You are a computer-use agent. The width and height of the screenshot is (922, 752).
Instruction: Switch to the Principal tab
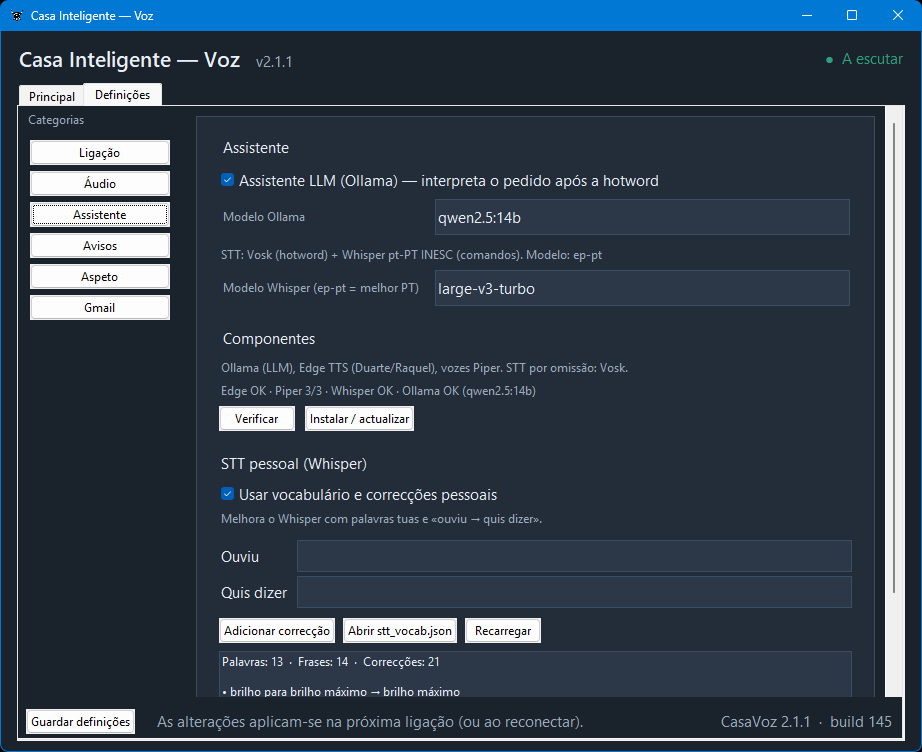52,96
